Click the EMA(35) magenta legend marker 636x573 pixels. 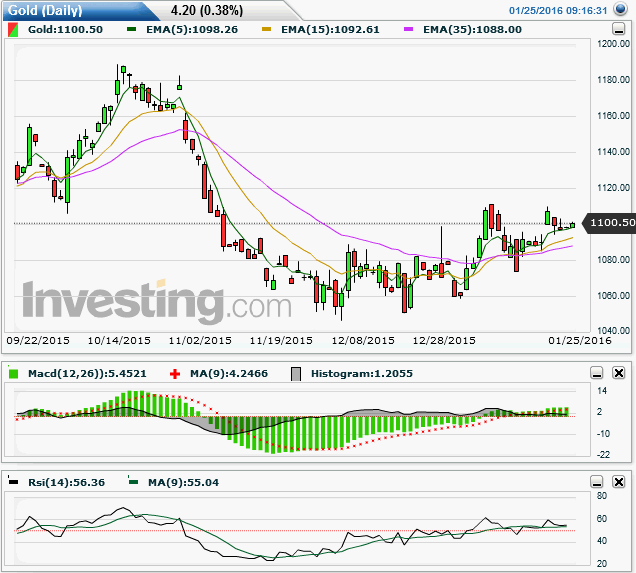click(x=408, y=29)
